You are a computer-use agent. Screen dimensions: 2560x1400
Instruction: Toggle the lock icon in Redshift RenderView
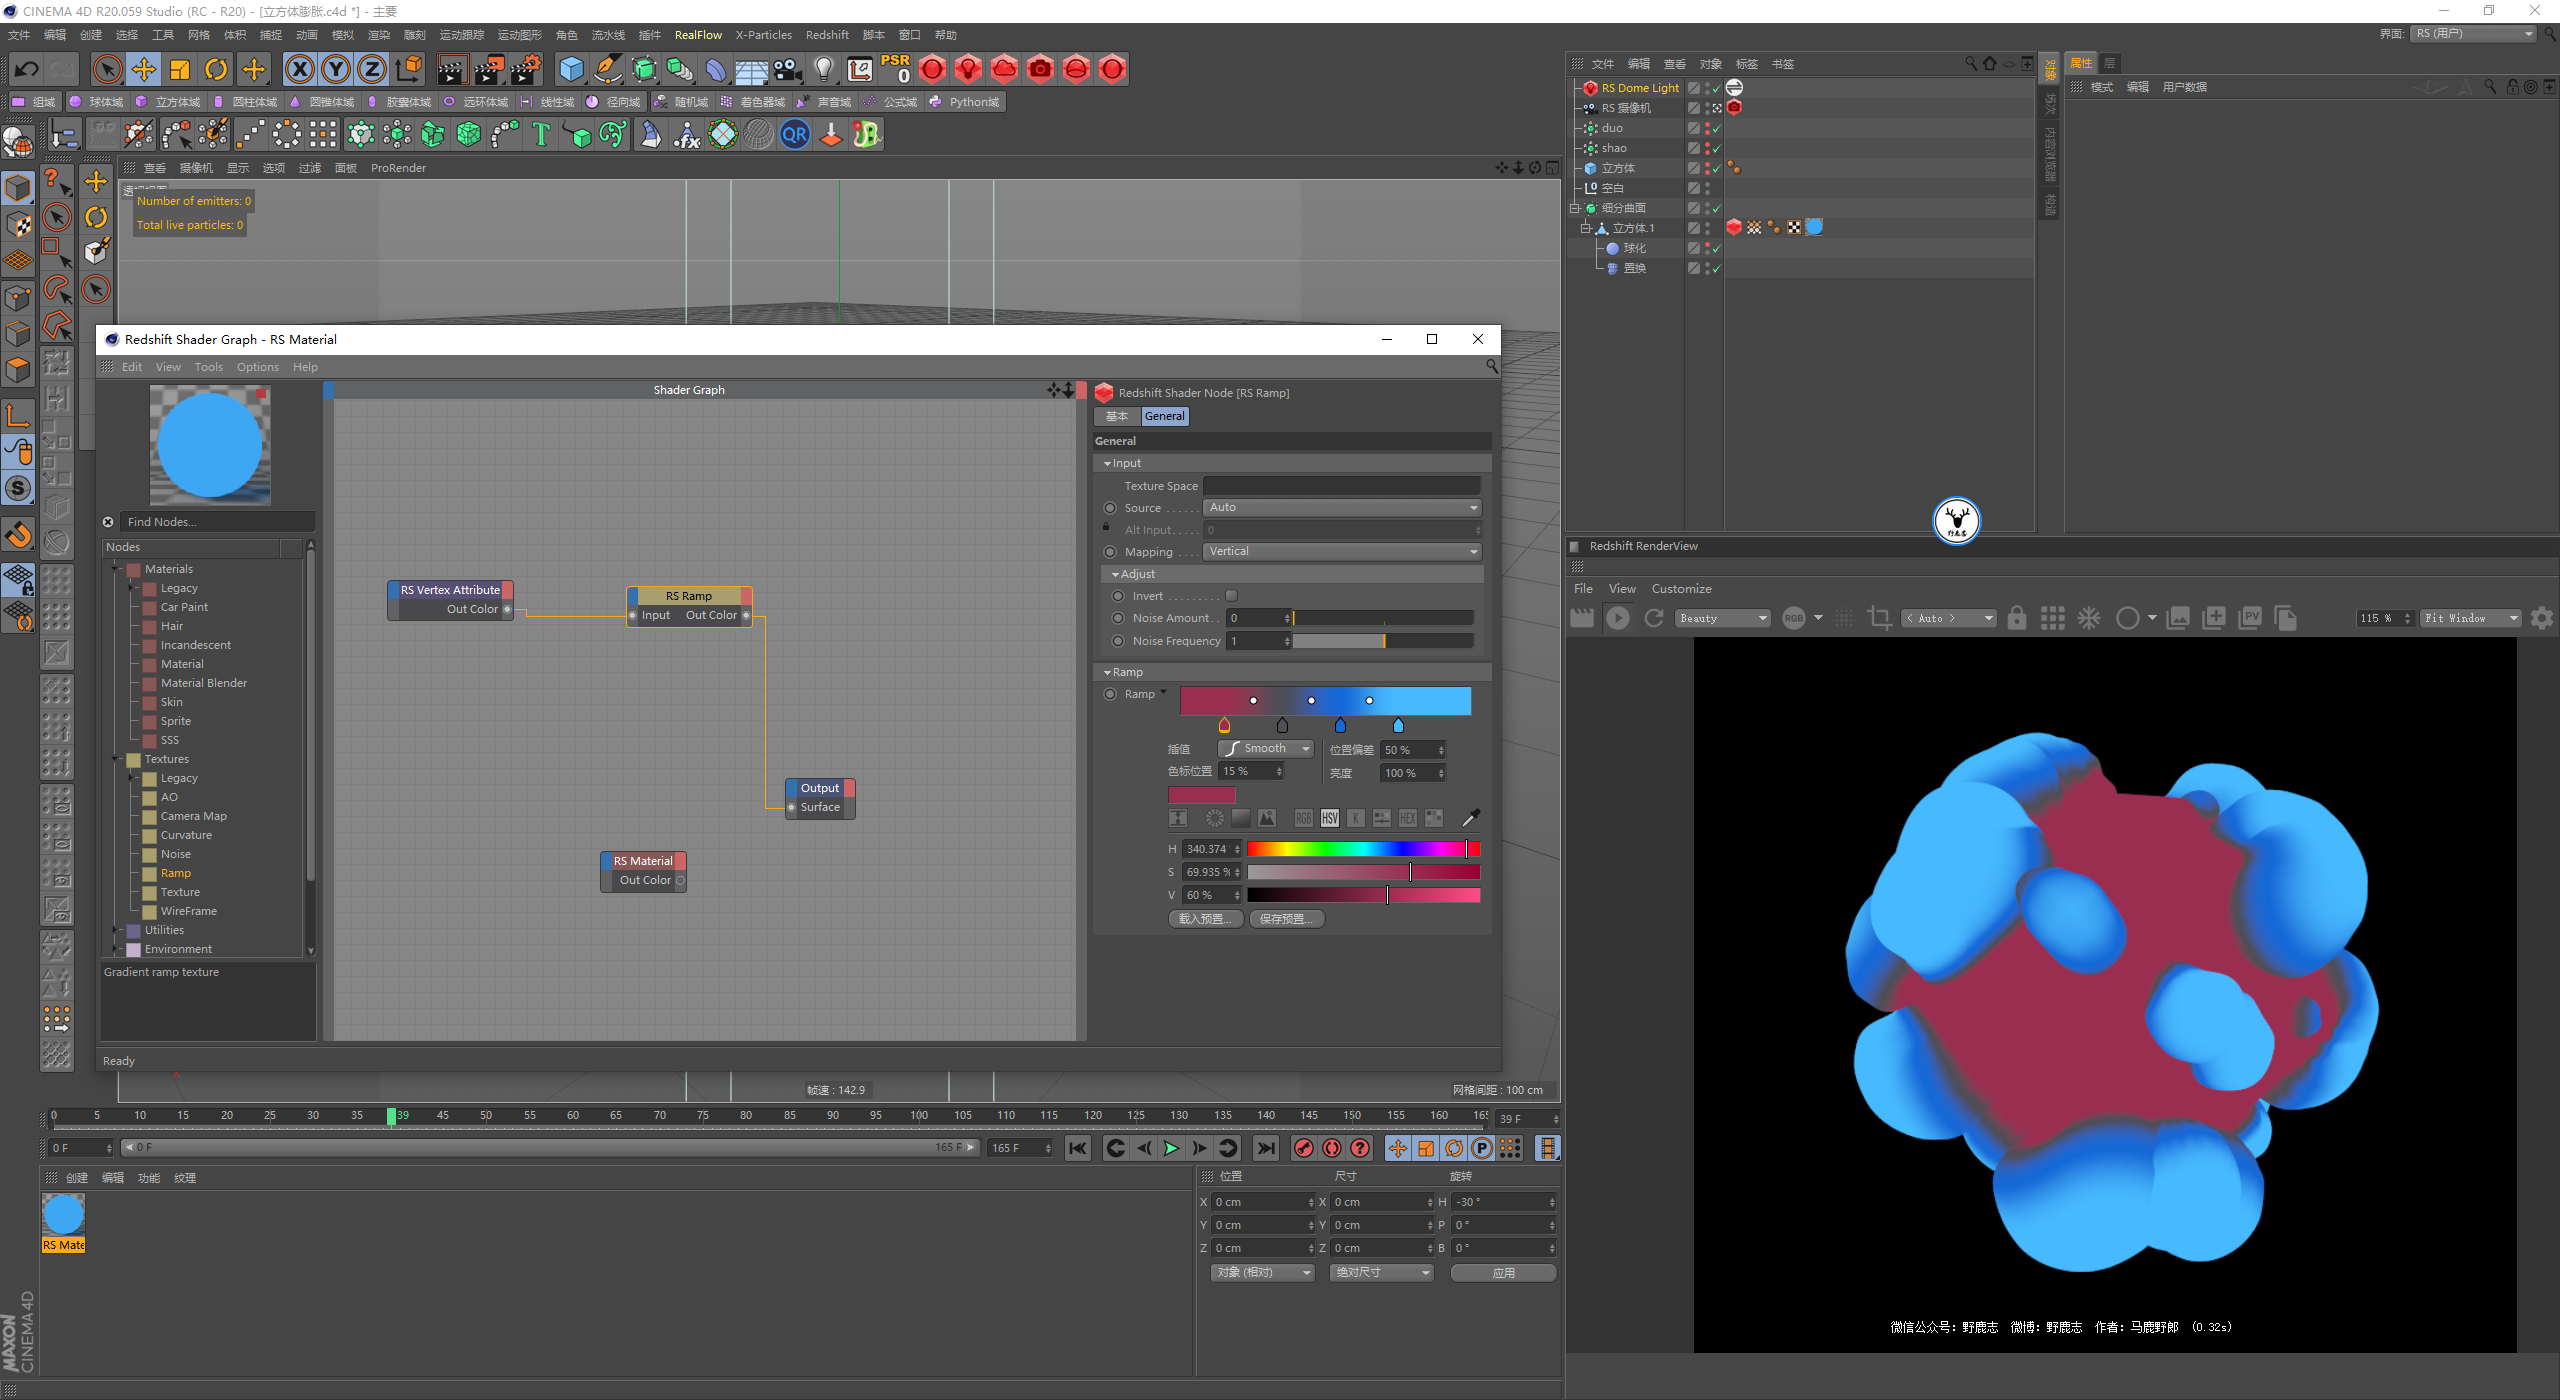tap(2017, 618)
